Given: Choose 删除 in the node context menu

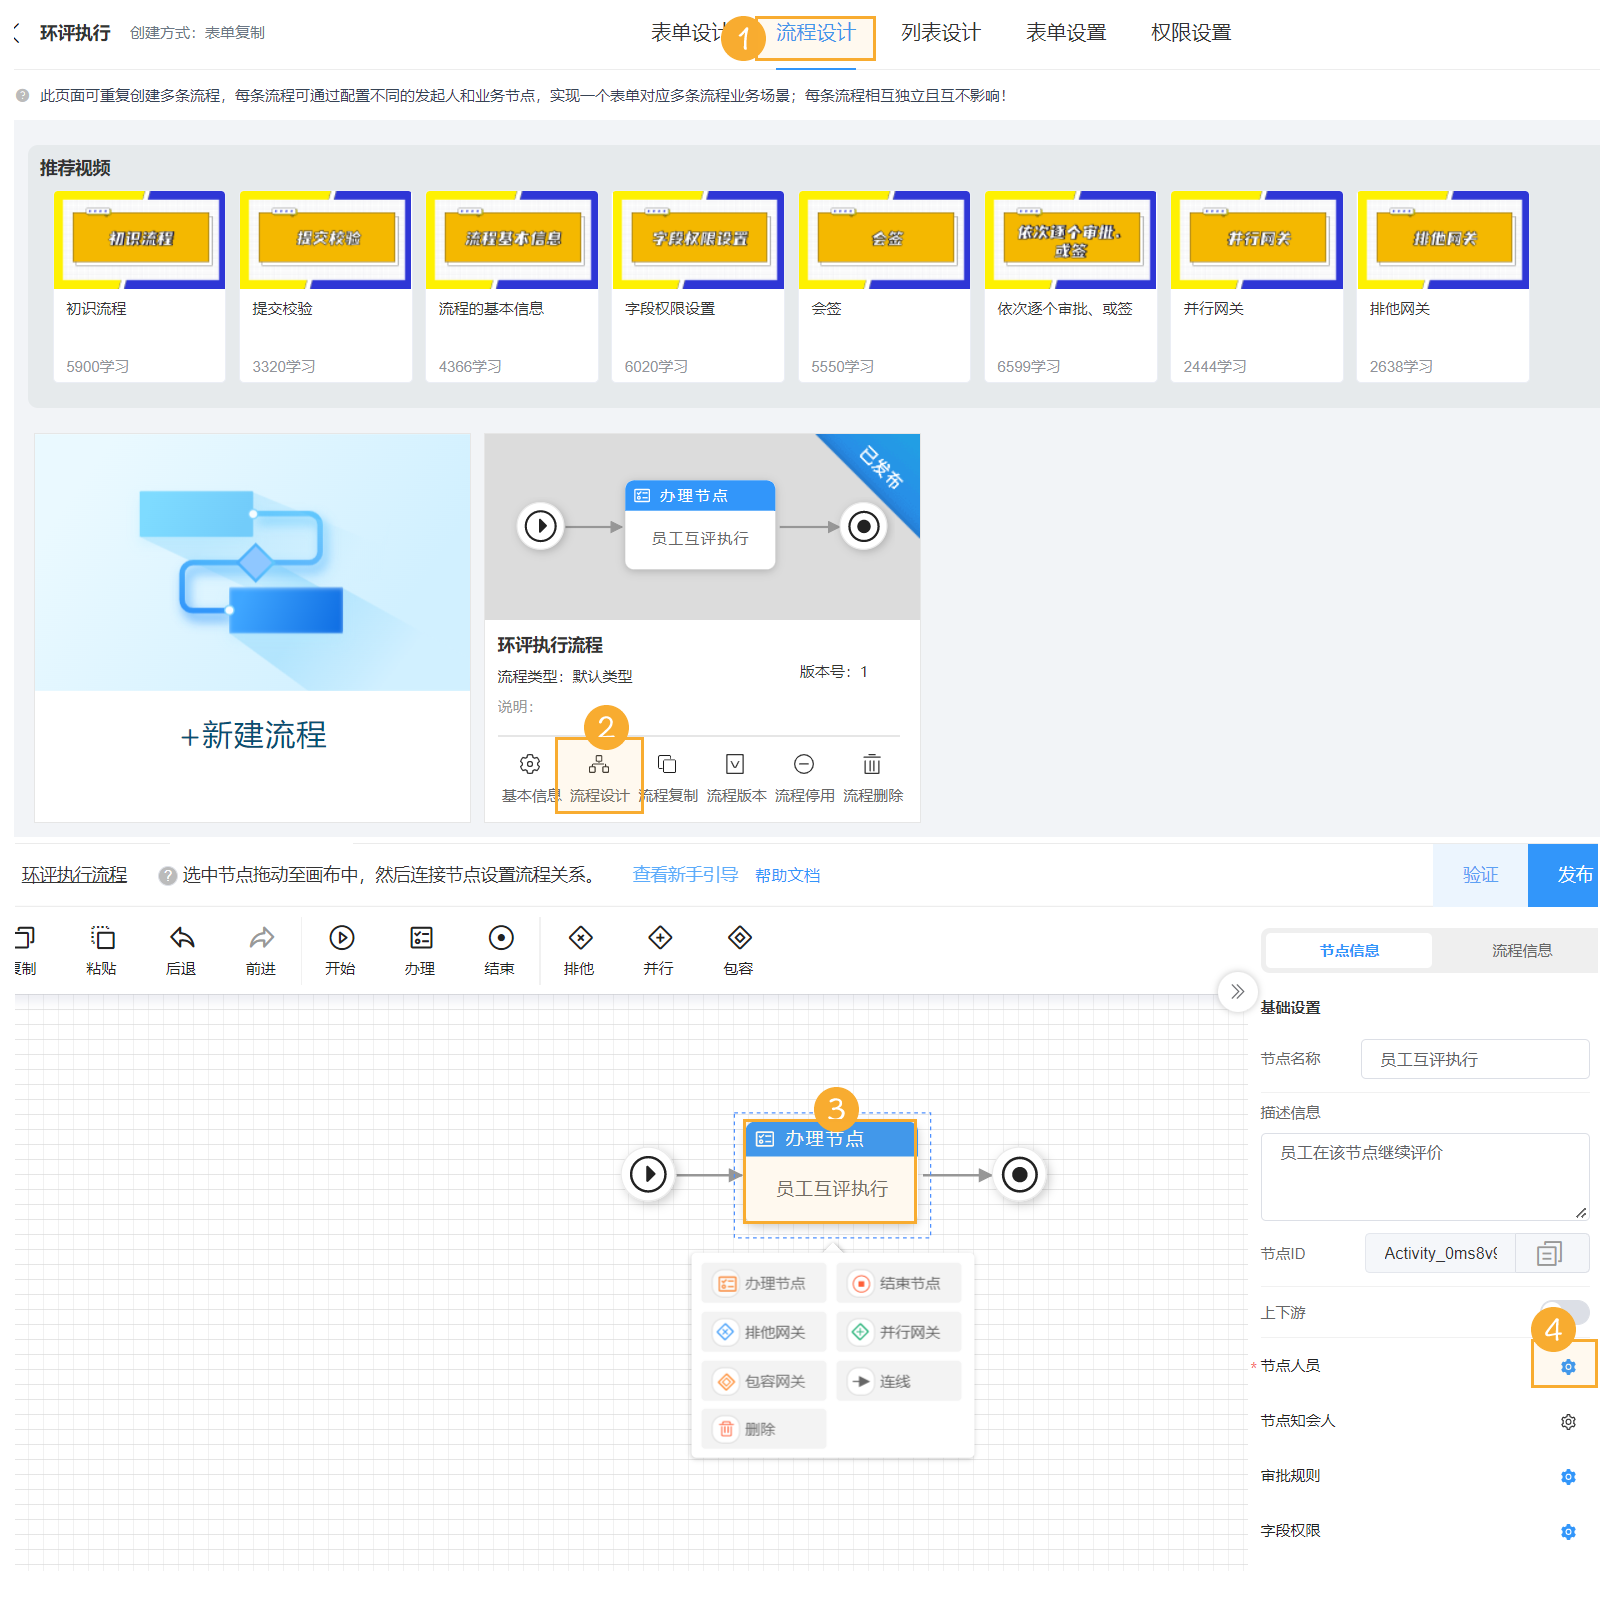Looking at the screenshot, I should (x=763, y=1428).
